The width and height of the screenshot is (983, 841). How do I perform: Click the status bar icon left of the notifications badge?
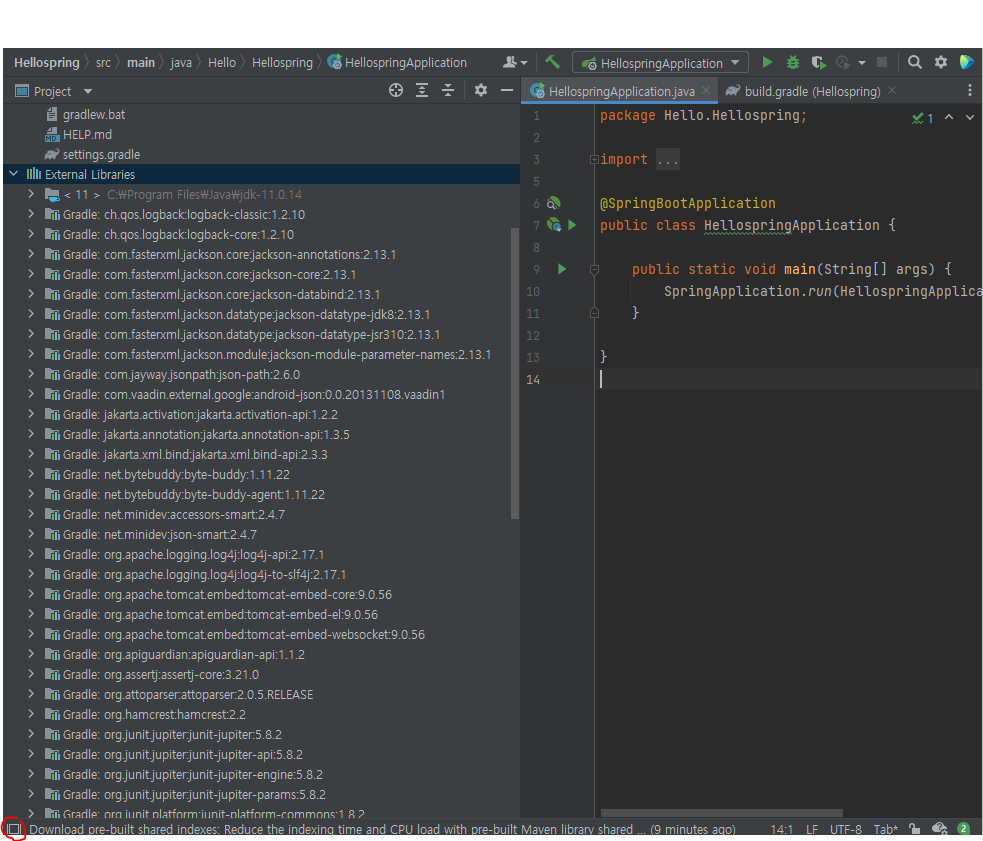point(939,829)
